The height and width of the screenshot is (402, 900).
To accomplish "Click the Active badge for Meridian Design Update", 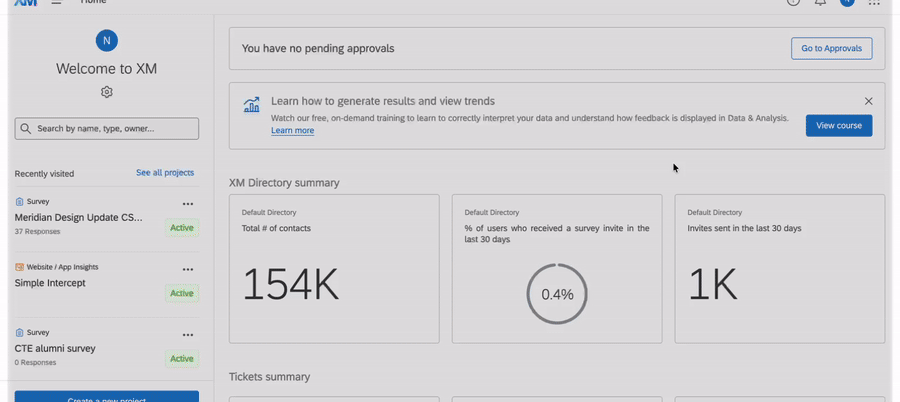I will (182, 228).
